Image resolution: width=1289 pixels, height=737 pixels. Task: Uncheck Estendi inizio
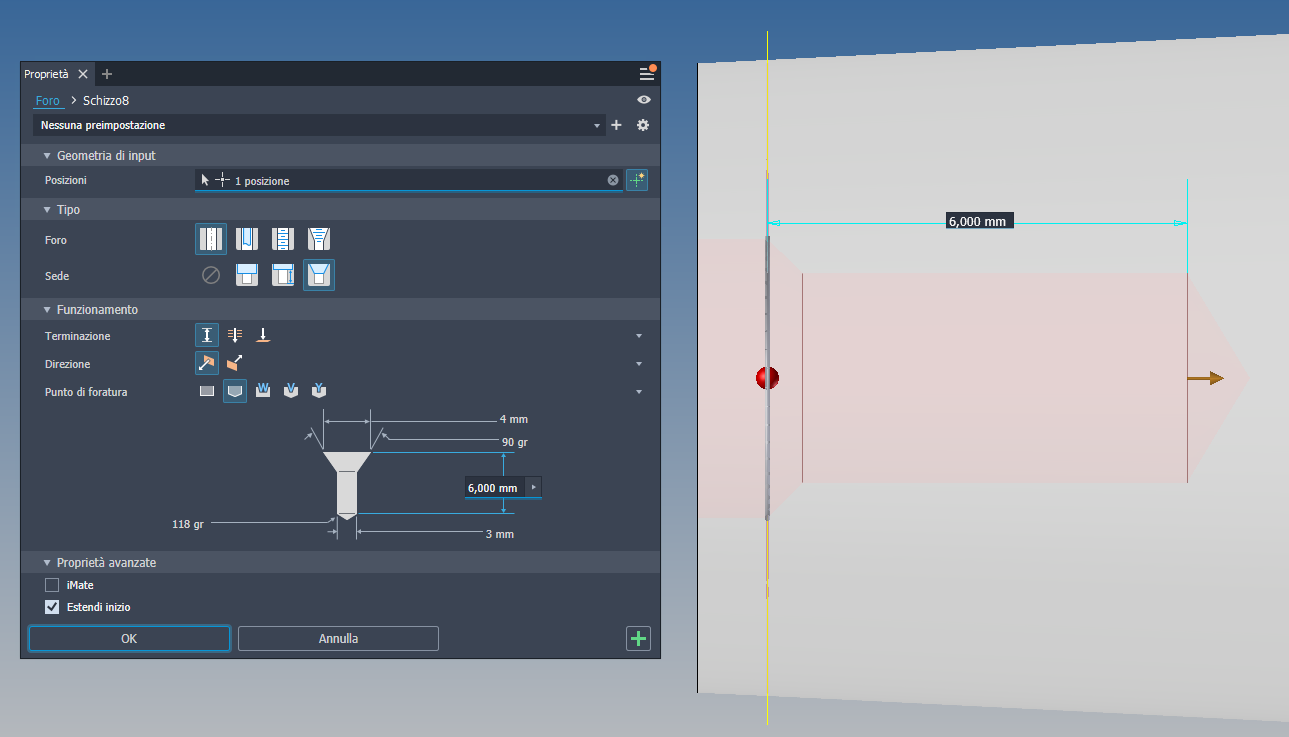click(x=51, y=607)
